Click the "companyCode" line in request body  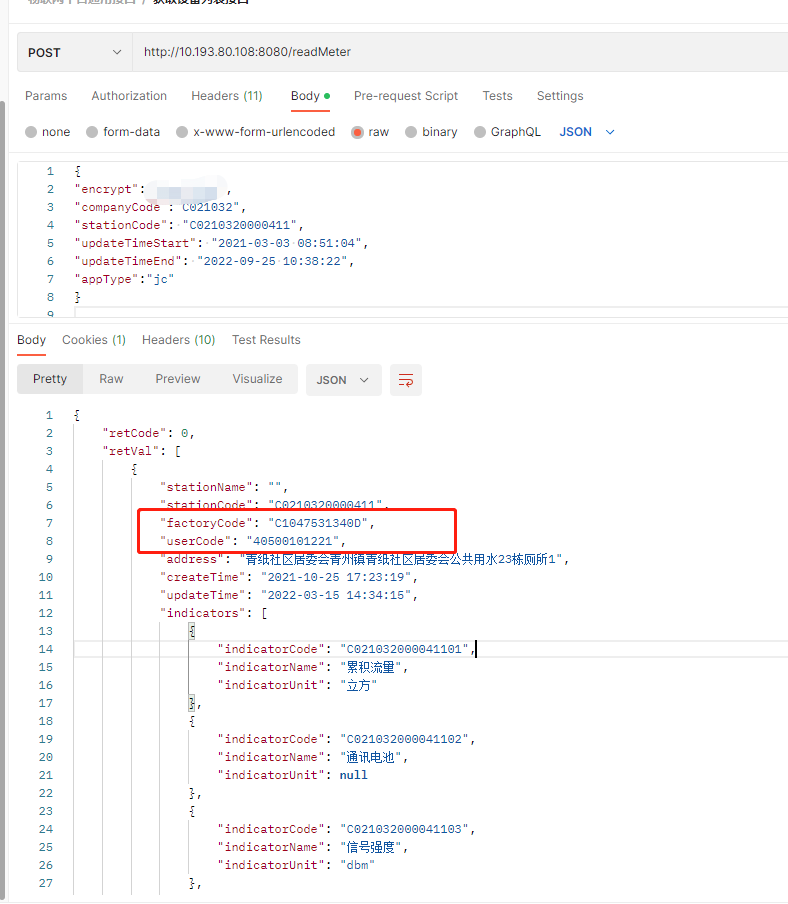pos(160,207)
